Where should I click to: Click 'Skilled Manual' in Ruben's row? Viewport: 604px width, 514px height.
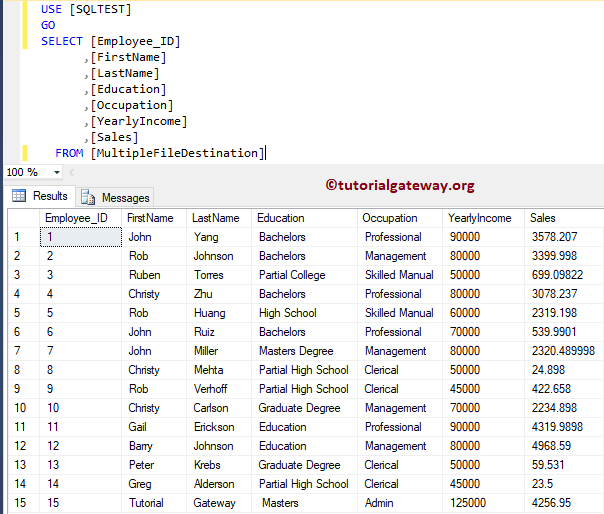click(399, 275)
